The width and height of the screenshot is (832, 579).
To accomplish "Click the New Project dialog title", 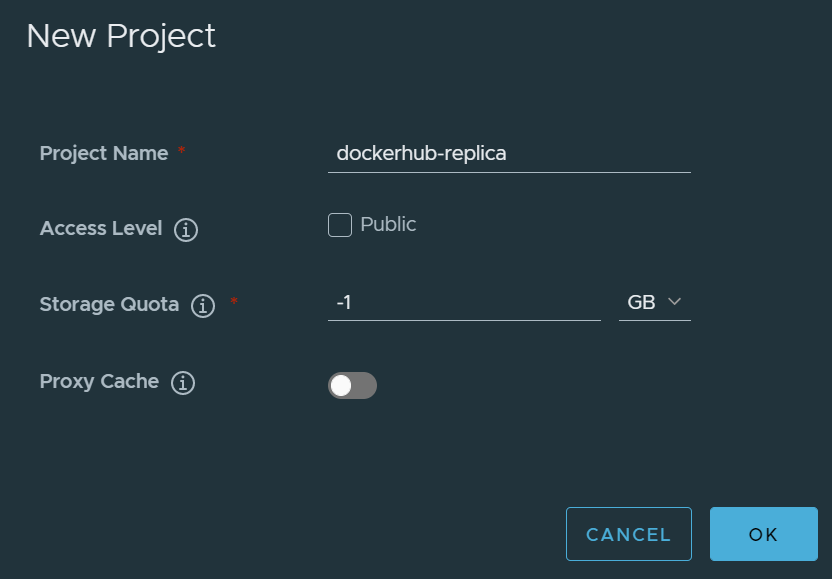I will pos(121,36).
